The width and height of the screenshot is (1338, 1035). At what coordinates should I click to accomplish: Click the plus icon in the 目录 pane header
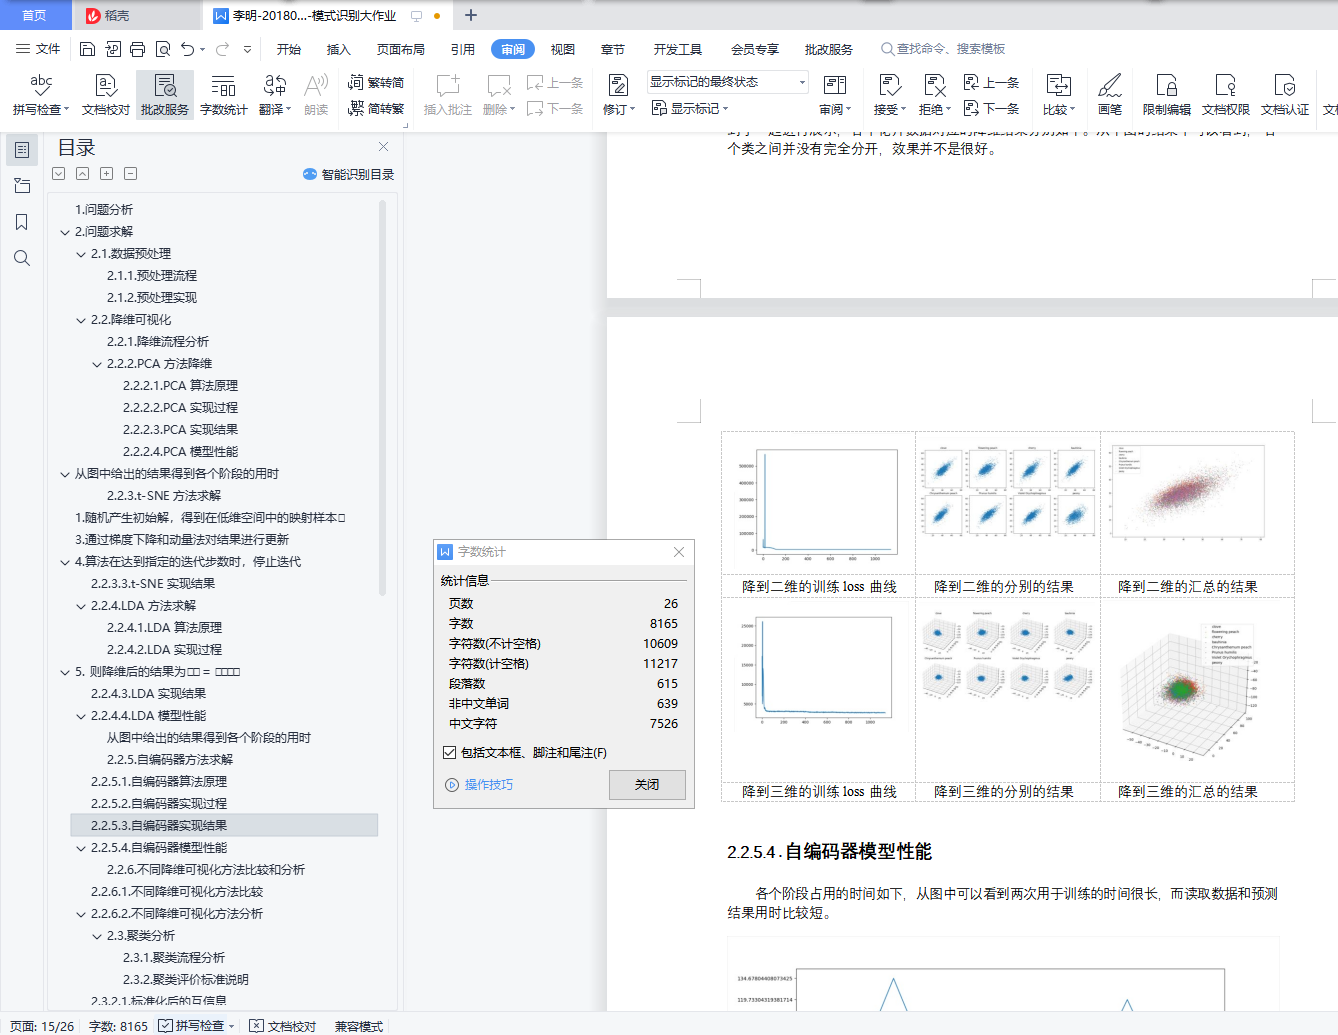(106, 174)
